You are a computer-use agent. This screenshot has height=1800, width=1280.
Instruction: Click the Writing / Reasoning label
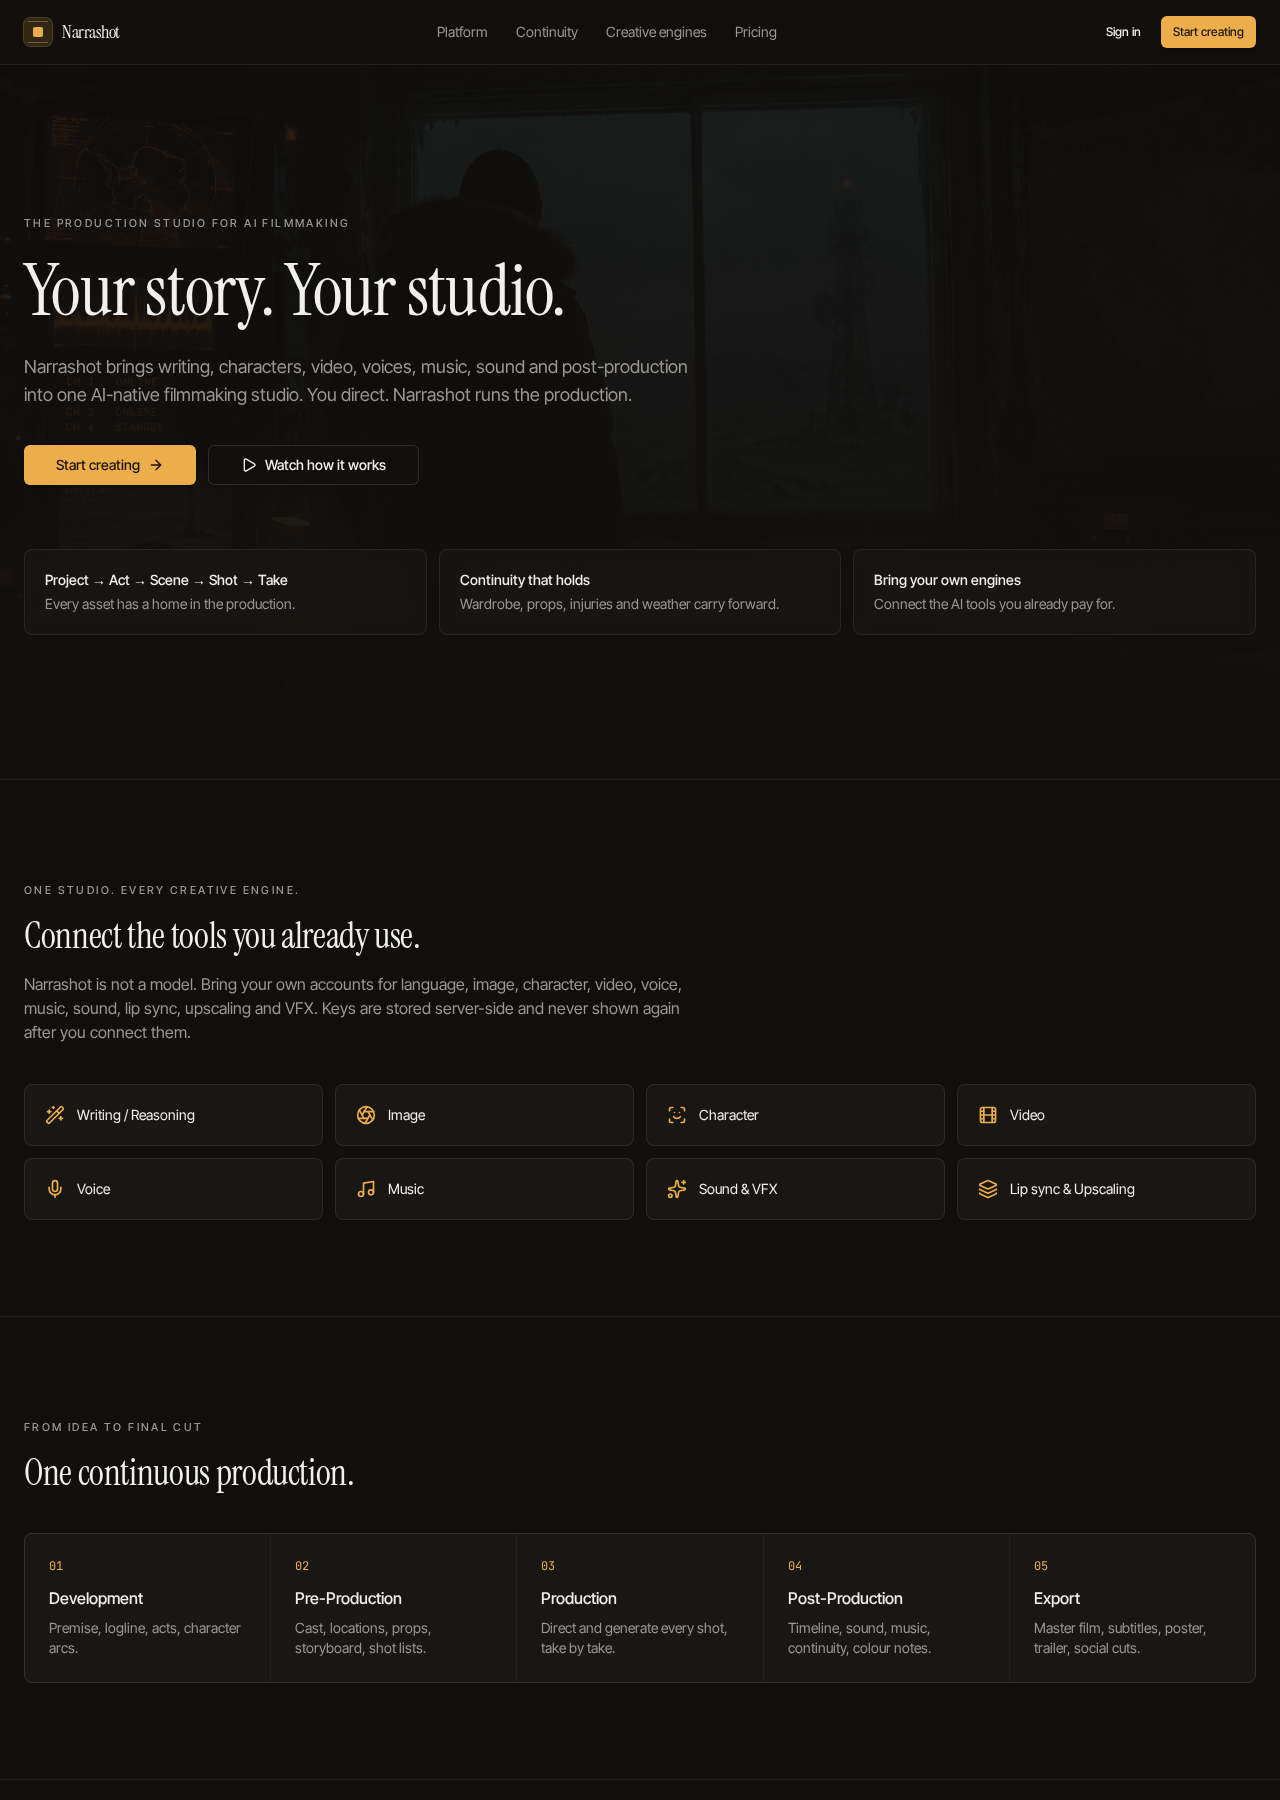click(x=136, y=1115)
